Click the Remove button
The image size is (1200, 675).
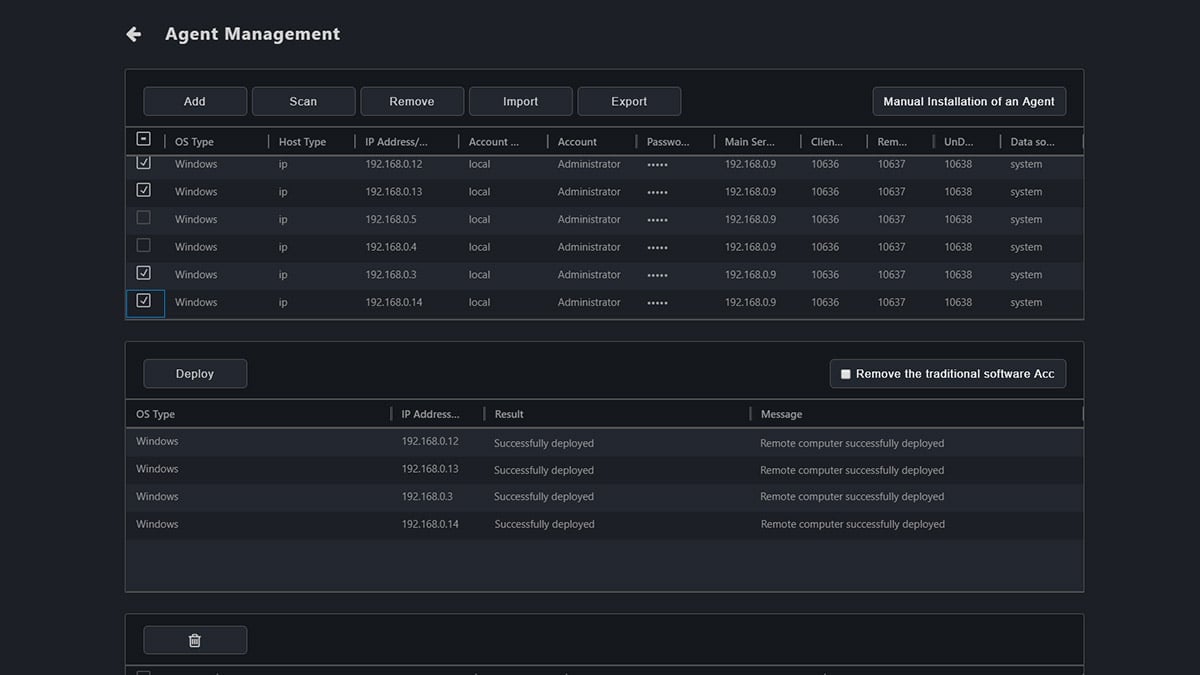click(x=412, y=101)
